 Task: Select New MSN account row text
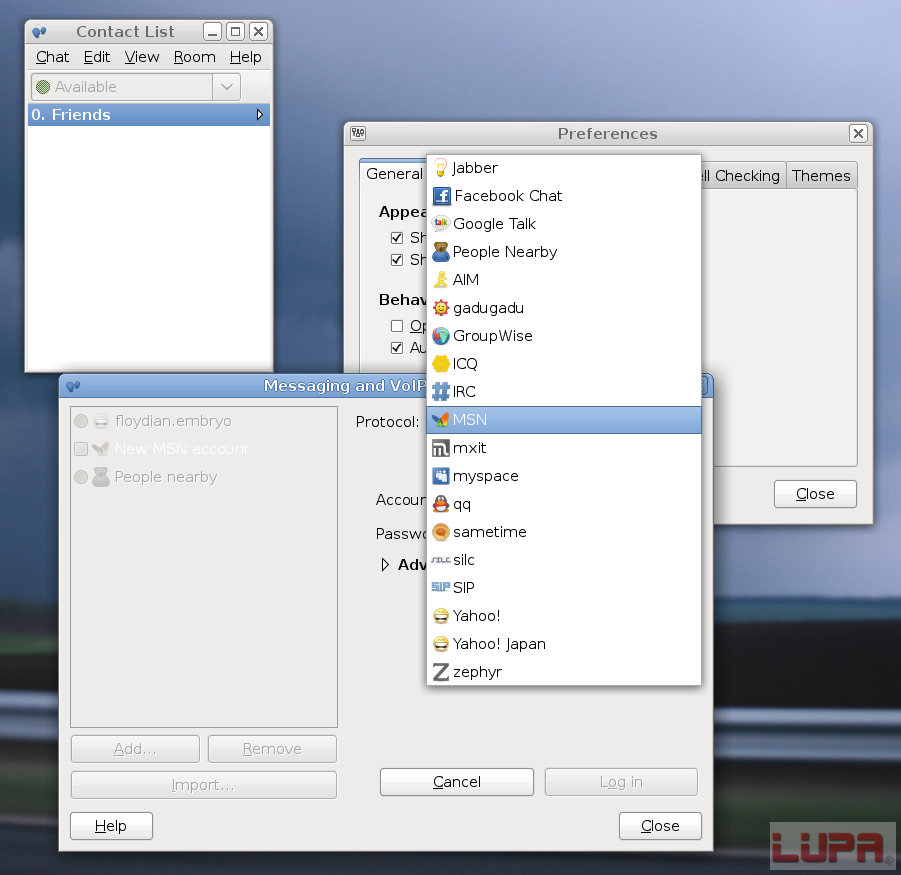[x=182, y=449]
